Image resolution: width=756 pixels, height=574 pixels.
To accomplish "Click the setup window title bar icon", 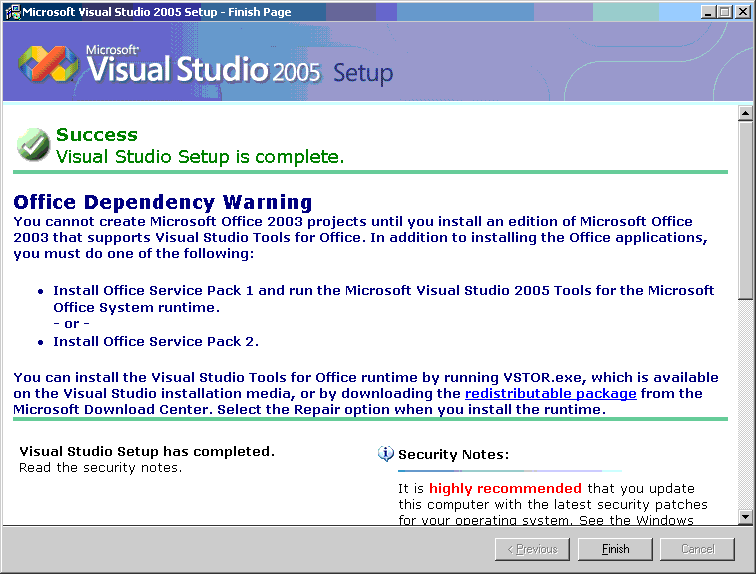I will click(x=13, y=12).
